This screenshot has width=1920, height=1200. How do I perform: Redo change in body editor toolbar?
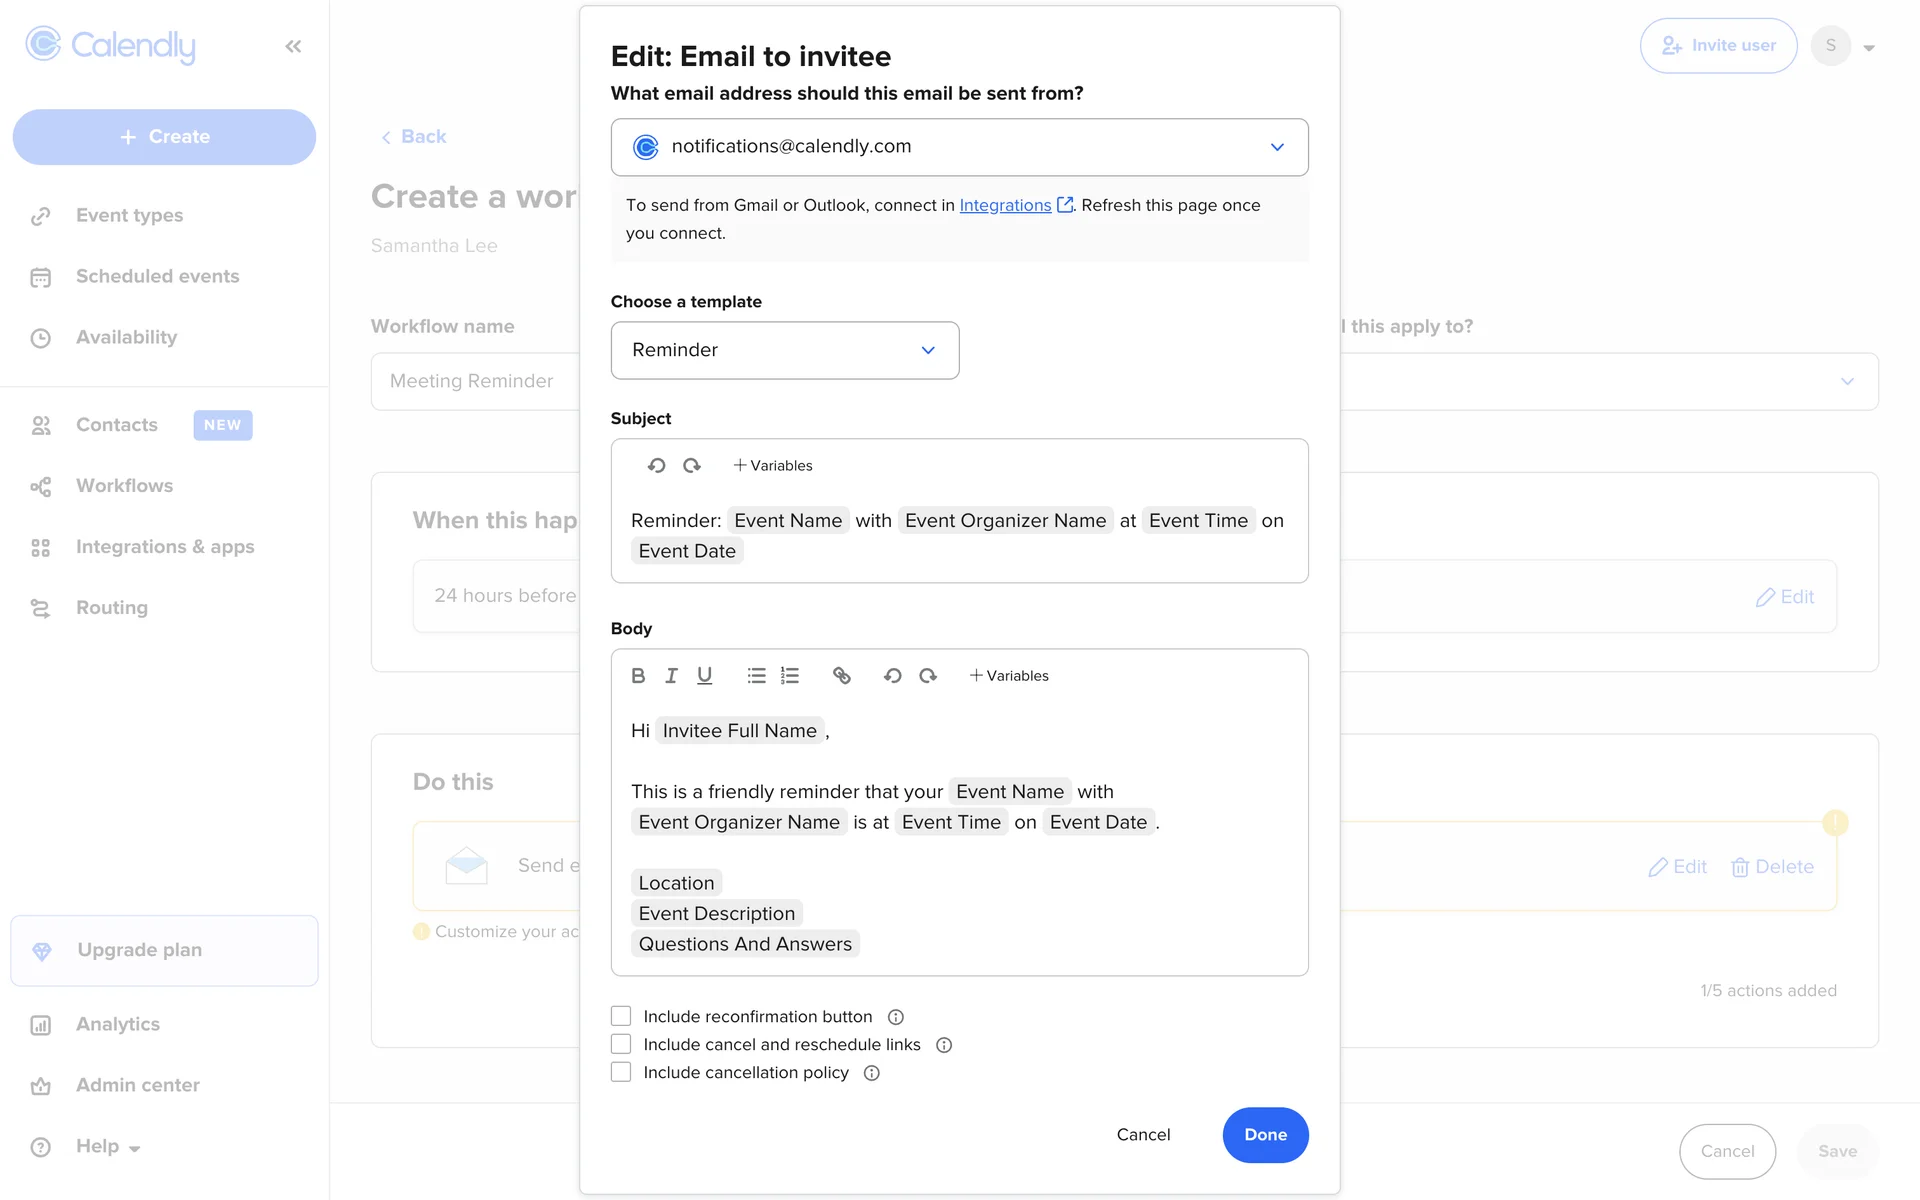(x=928, y=676)
